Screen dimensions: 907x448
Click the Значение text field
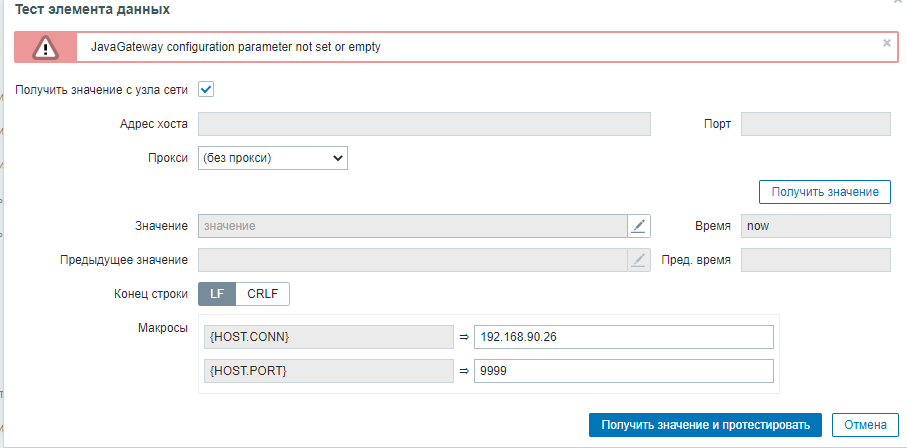(x=413, y=225)
